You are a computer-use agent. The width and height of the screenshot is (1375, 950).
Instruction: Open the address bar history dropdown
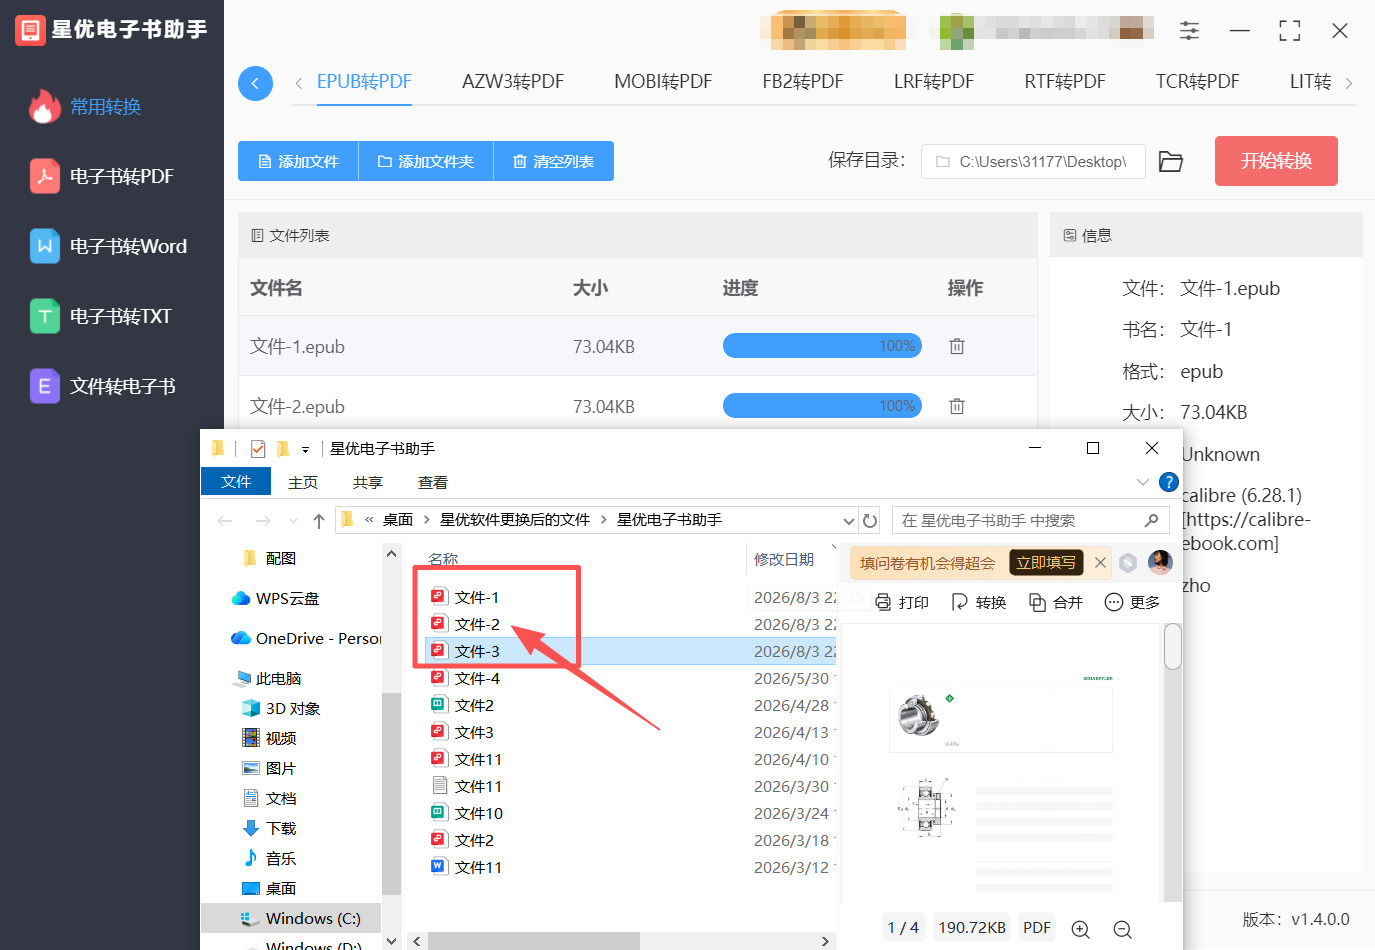point(849,520)
